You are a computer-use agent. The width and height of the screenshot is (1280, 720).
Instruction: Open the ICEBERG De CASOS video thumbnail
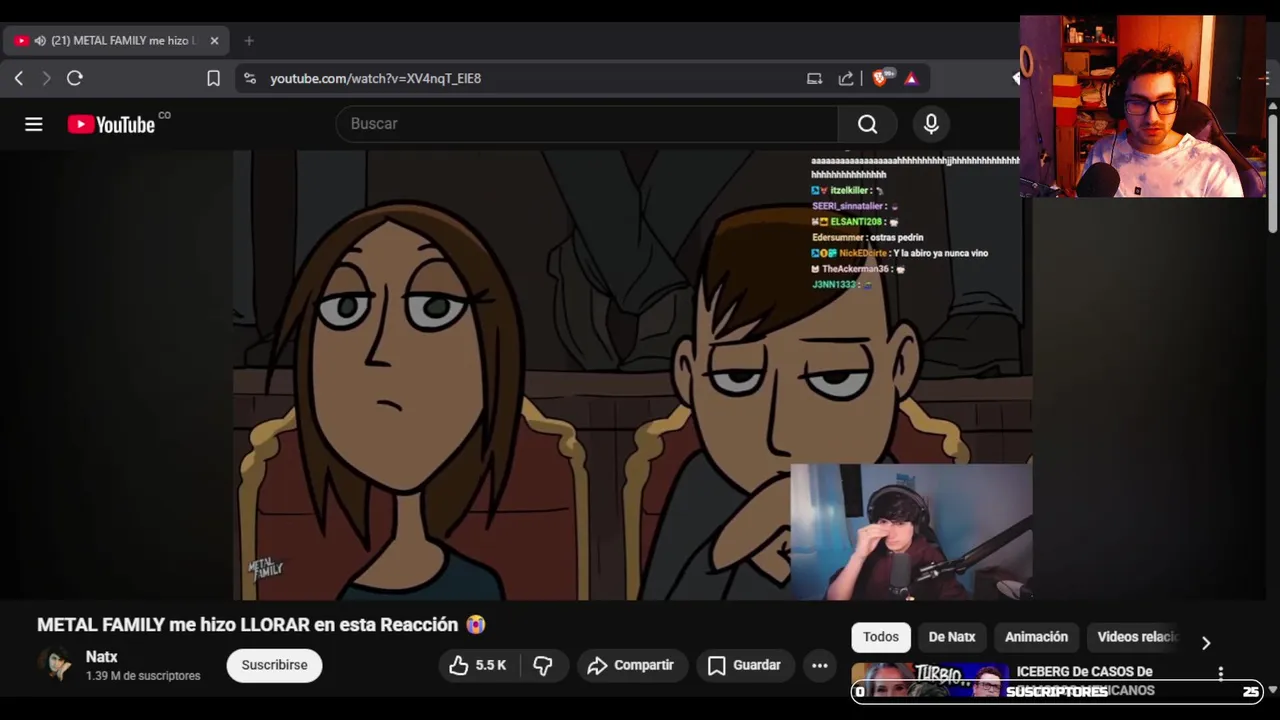[930, 680]
